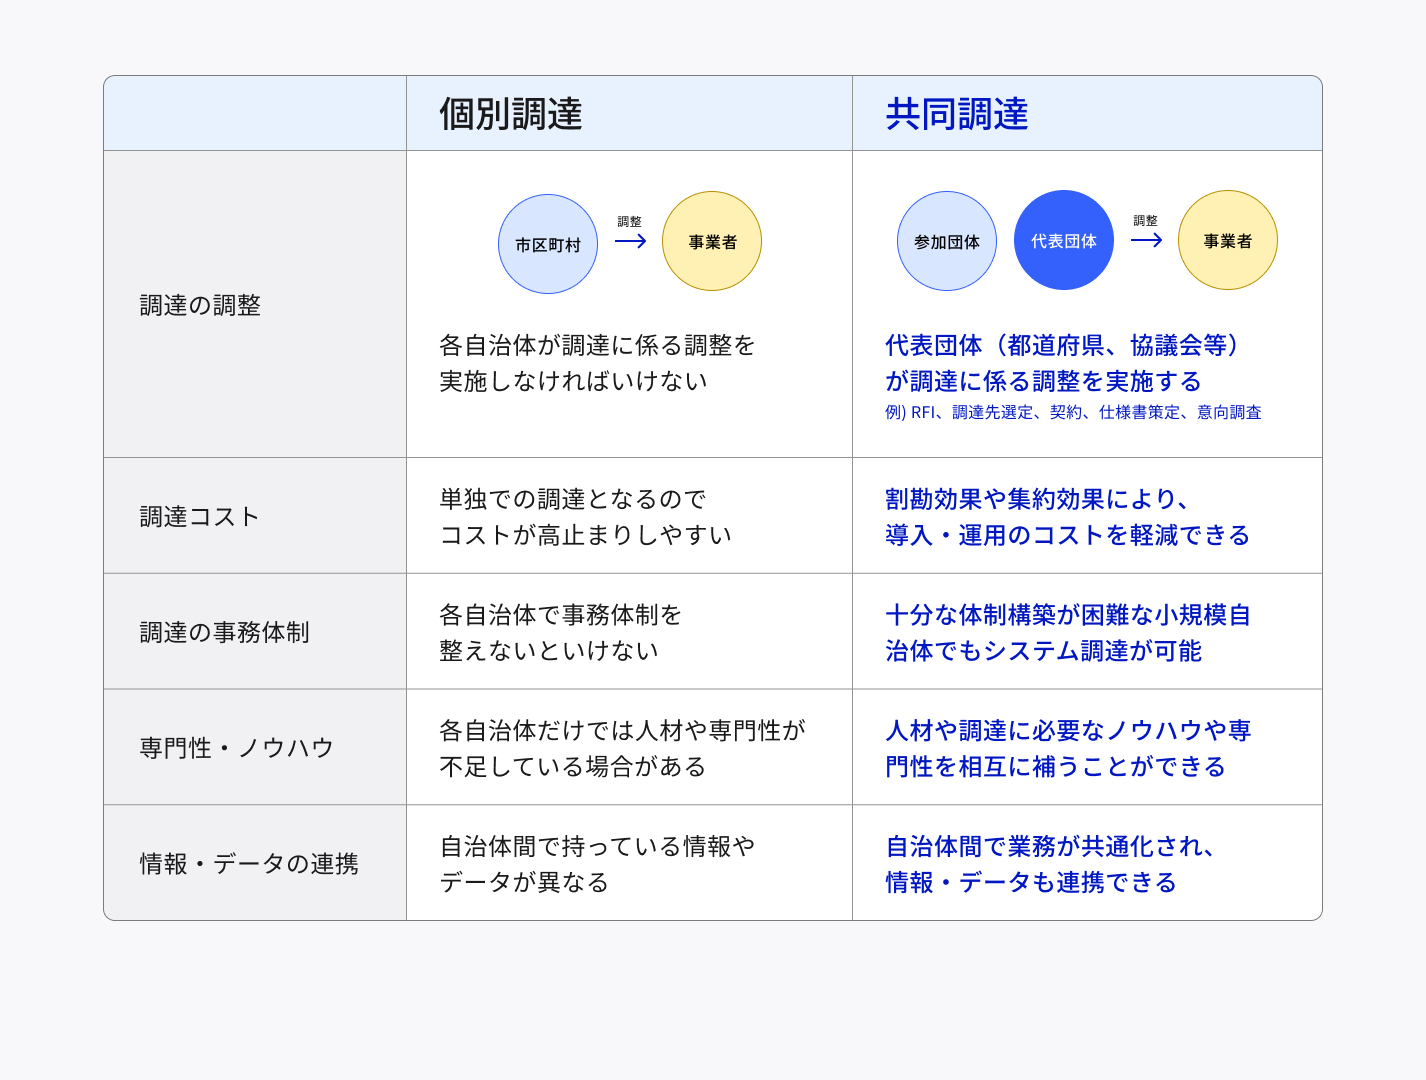The width and height of the screenshot is (1426, 1080).
Task: Click the text 十分な体制構築が困難な小規模自
Action: coord(1068,614)
